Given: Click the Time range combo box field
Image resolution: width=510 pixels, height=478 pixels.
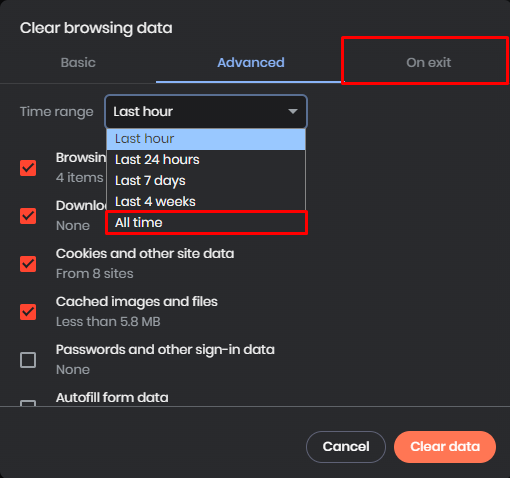Looking at the screenshot, I should coord(206,111).
